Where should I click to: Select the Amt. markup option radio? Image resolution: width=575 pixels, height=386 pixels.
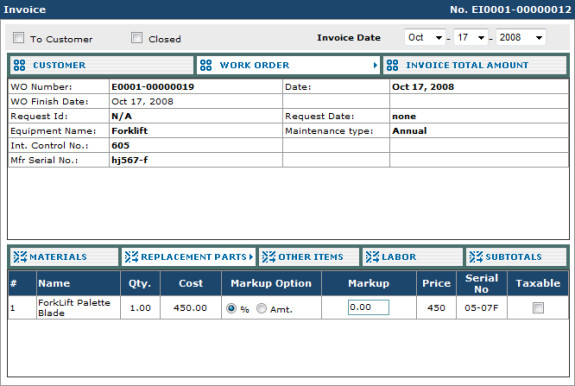pos(261,308)
